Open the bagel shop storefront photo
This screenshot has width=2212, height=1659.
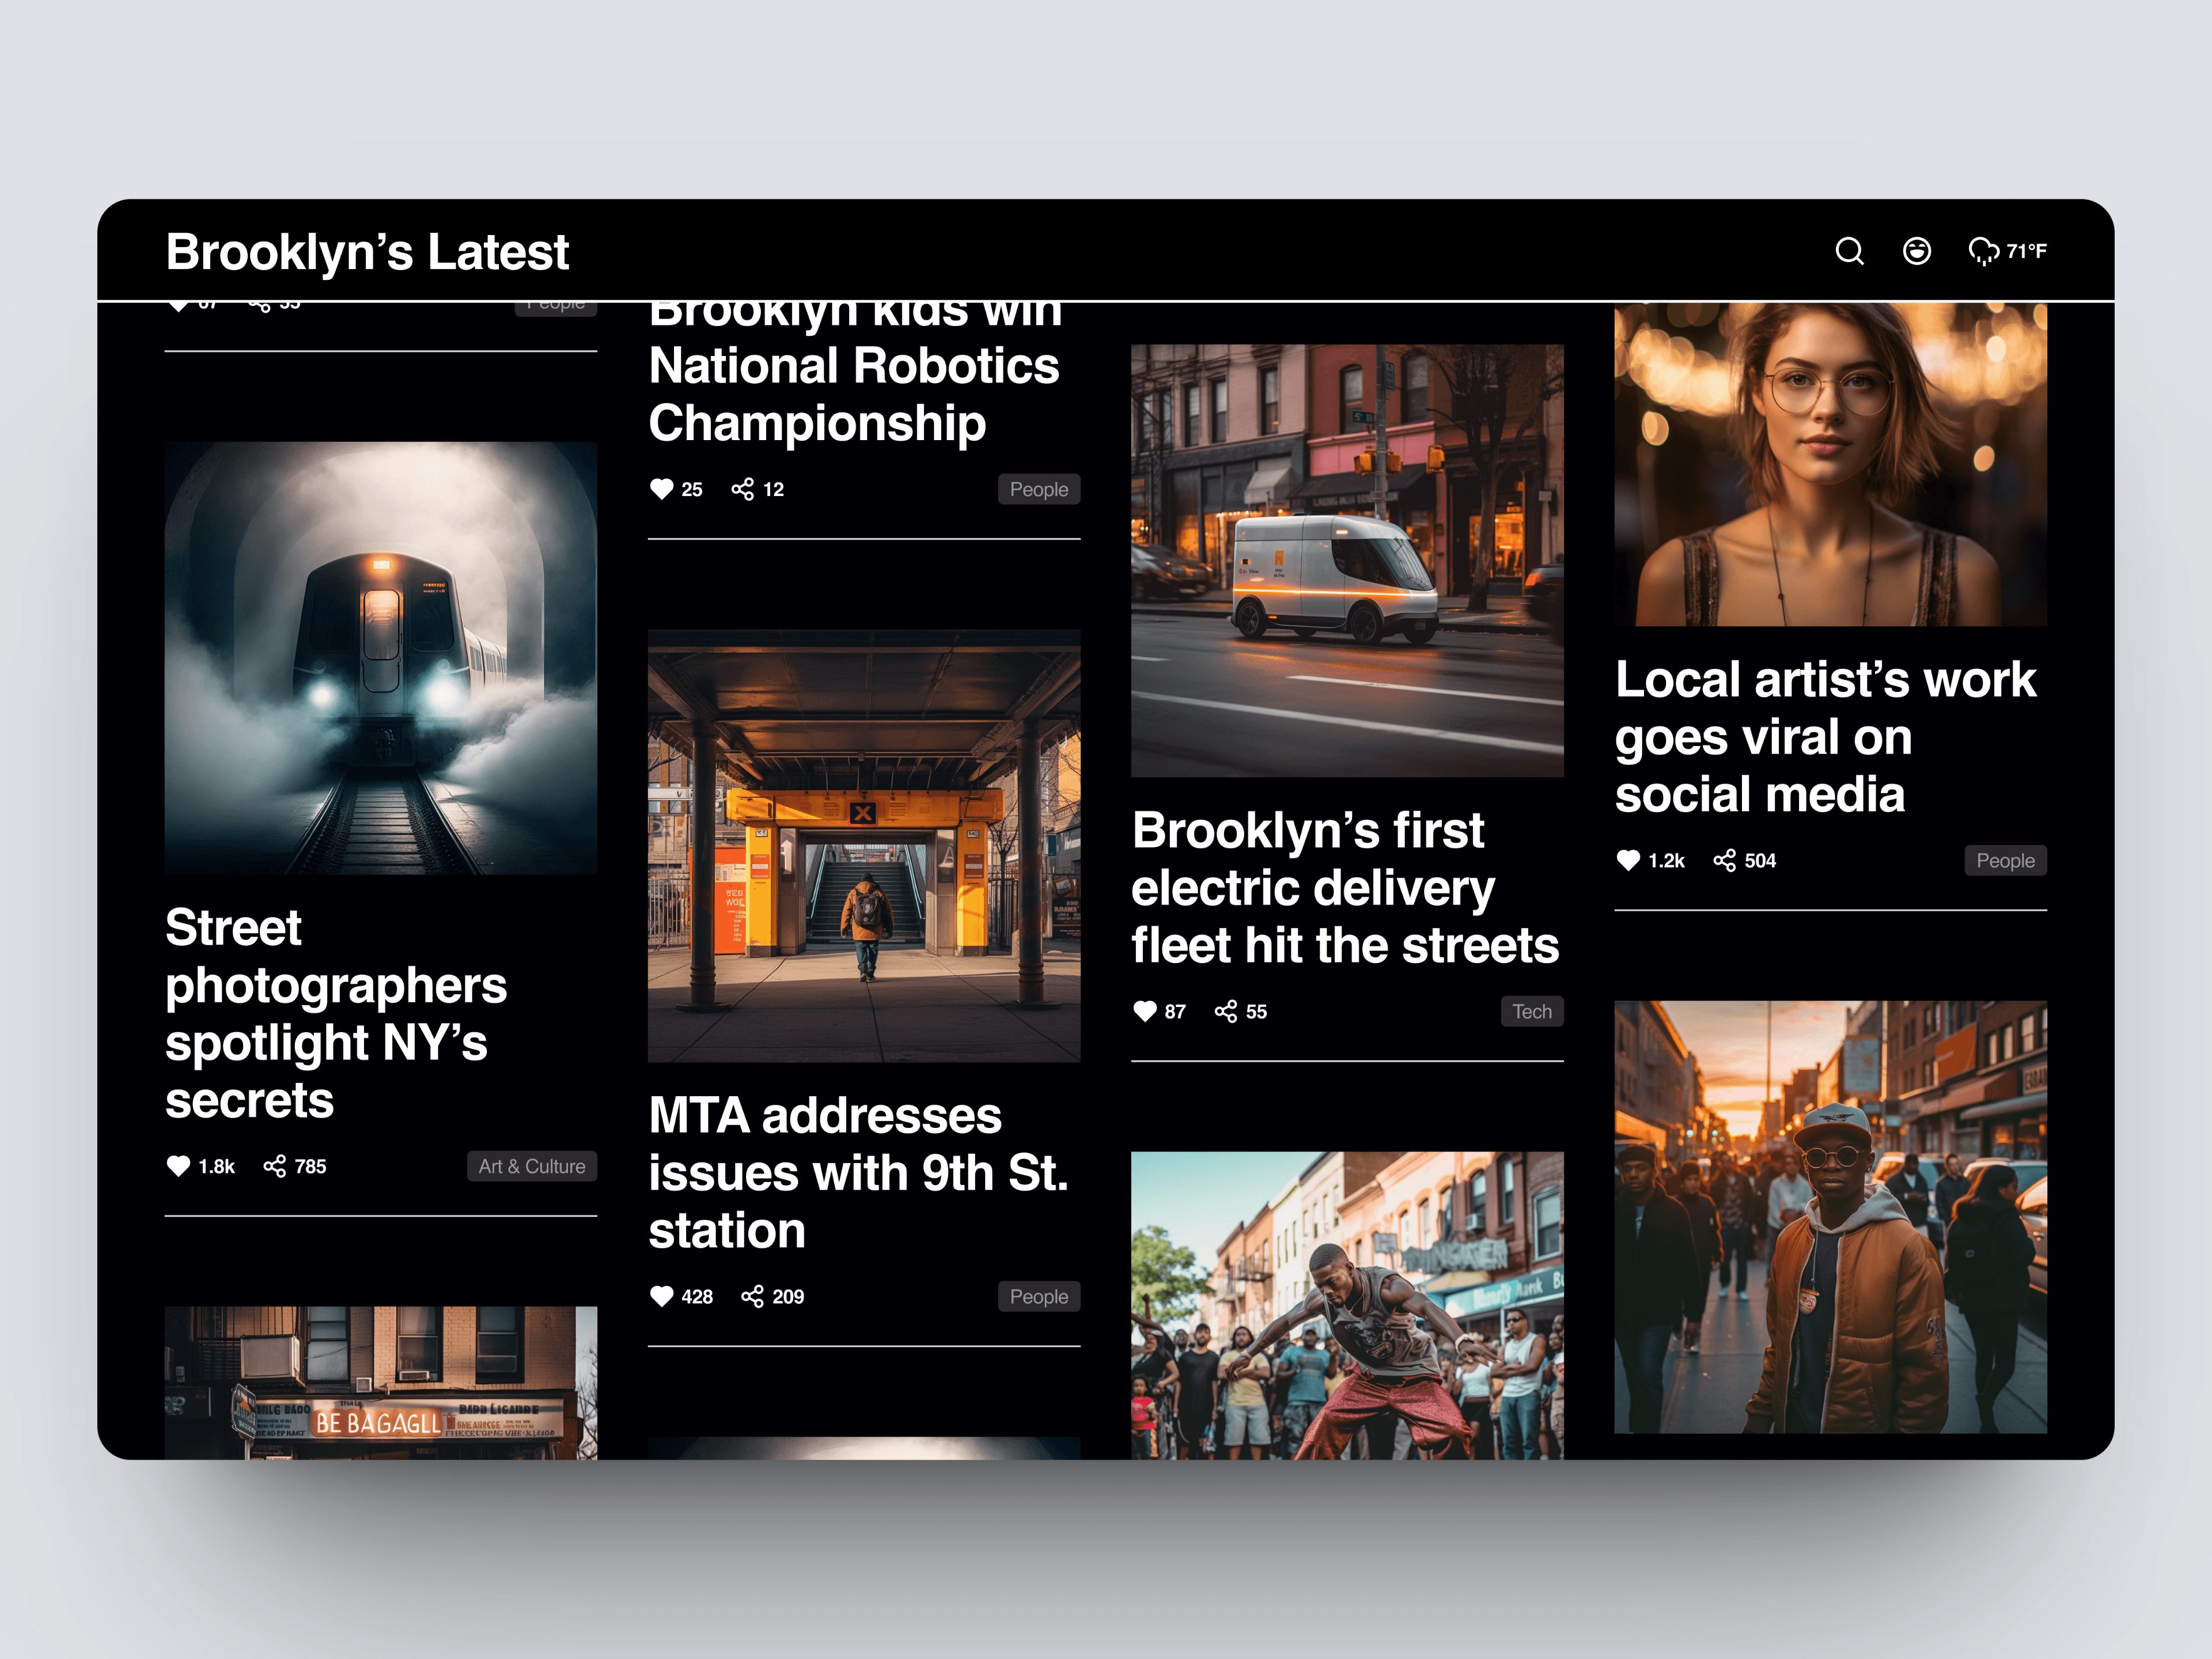pyautogui.click(x=381, y=1382)
